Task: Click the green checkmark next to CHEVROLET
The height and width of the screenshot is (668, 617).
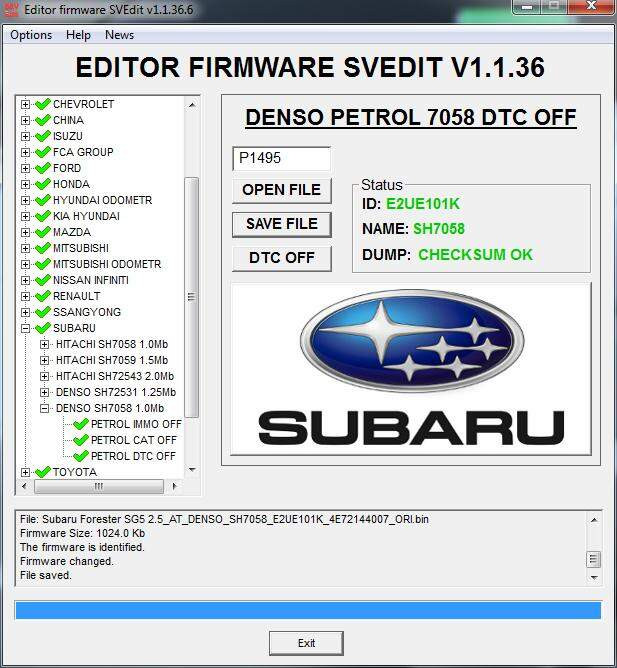Action: point(43,104)
